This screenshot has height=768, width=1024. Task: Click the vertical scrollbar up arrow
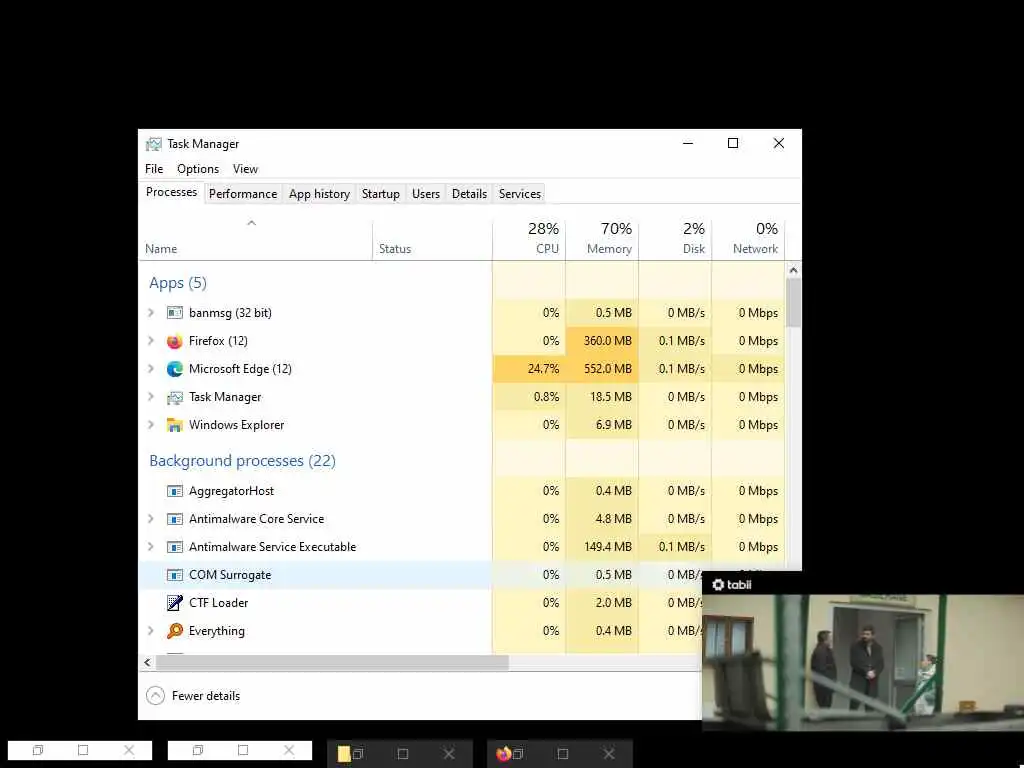[x=793, y=270]
